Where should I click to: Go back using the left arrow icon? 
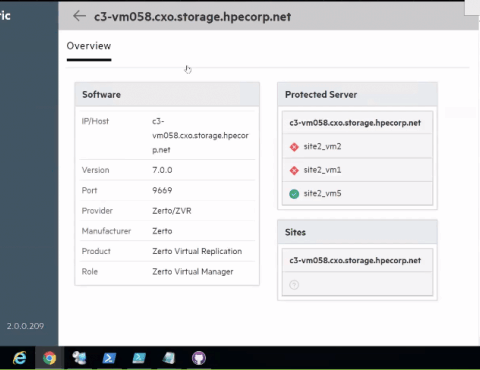point(79,16)
